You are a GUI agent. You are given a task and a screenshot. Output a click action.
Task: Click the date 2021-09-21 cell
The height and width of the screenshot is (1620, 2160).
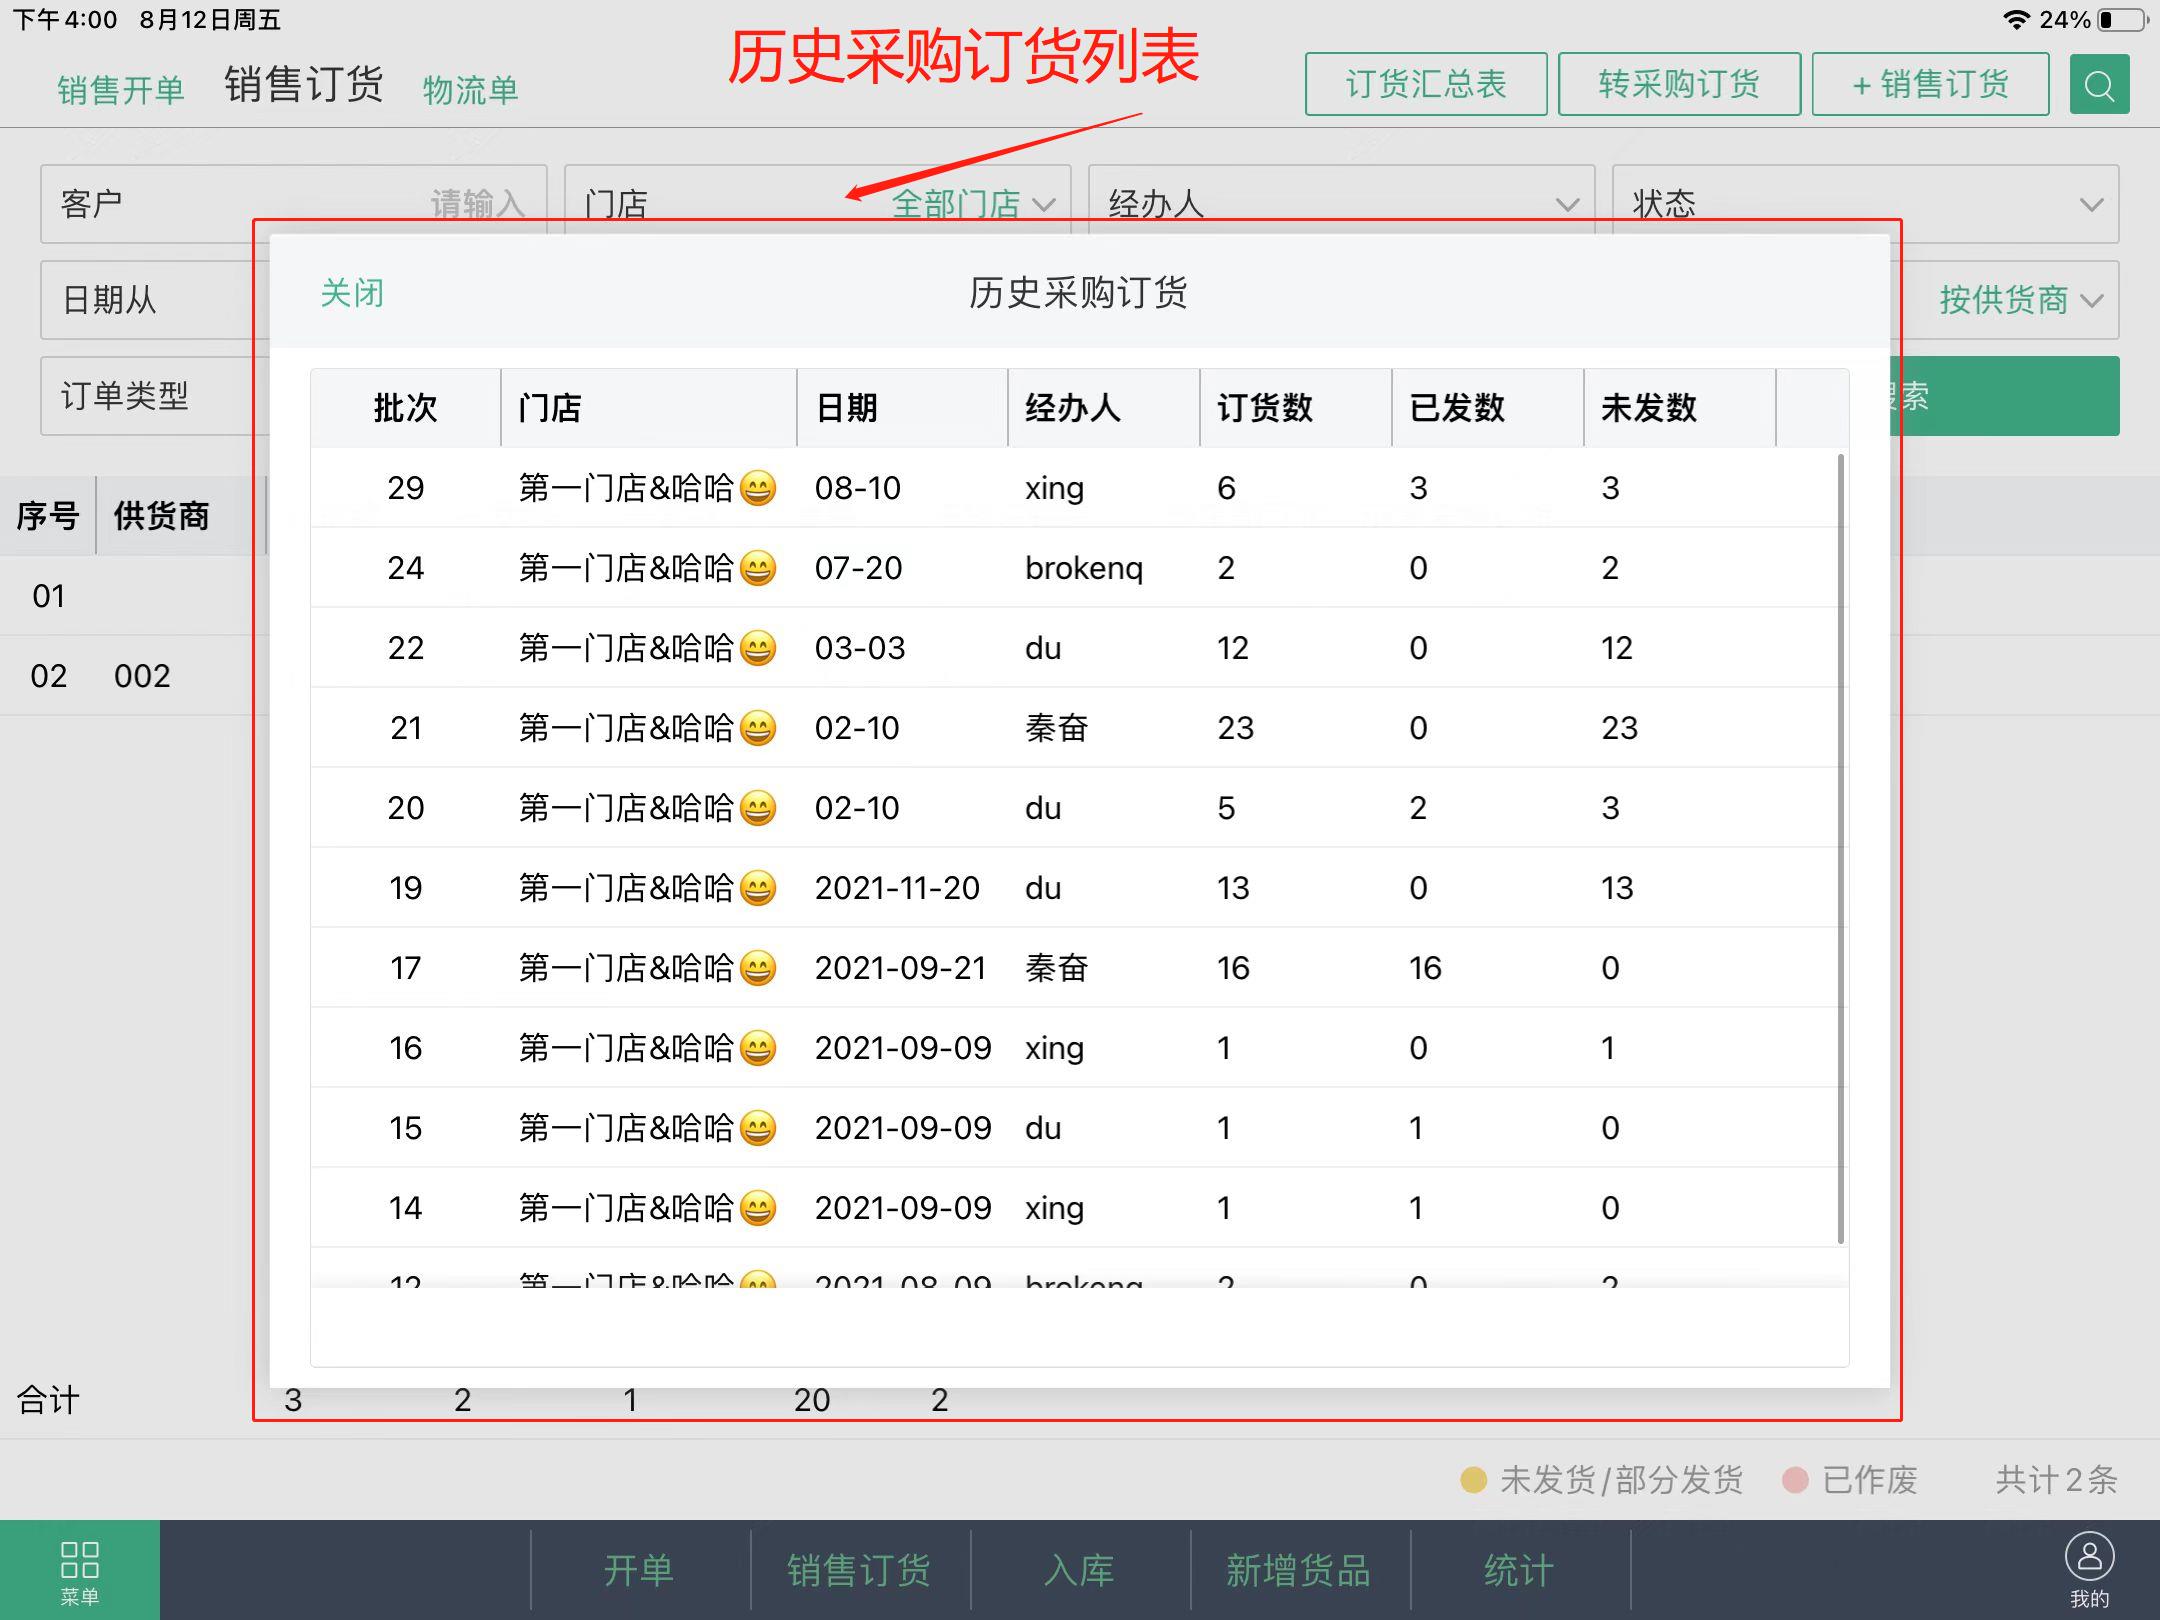click(901, 968)
